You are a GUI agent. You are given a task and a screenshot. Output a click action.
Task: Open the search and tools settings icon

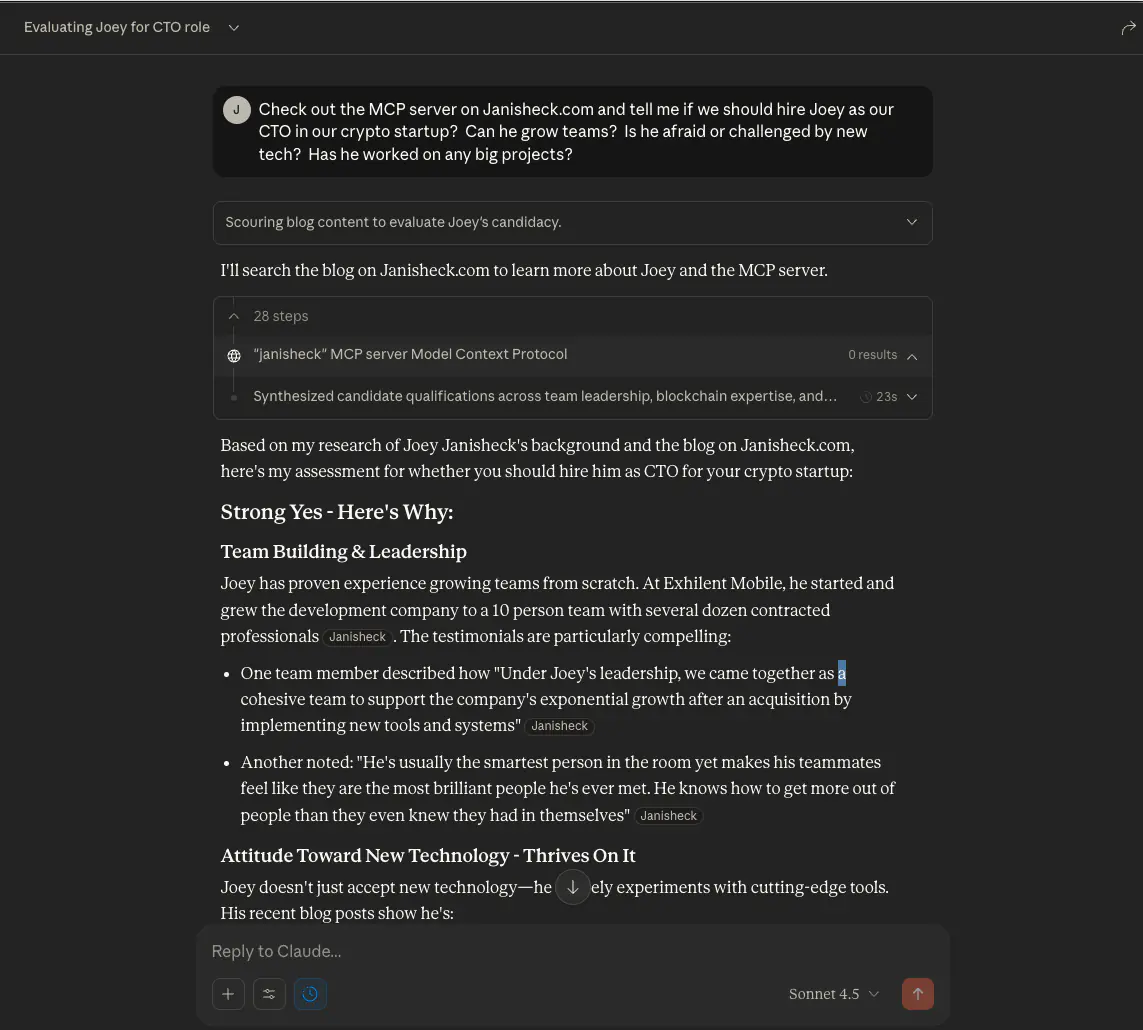269,994
